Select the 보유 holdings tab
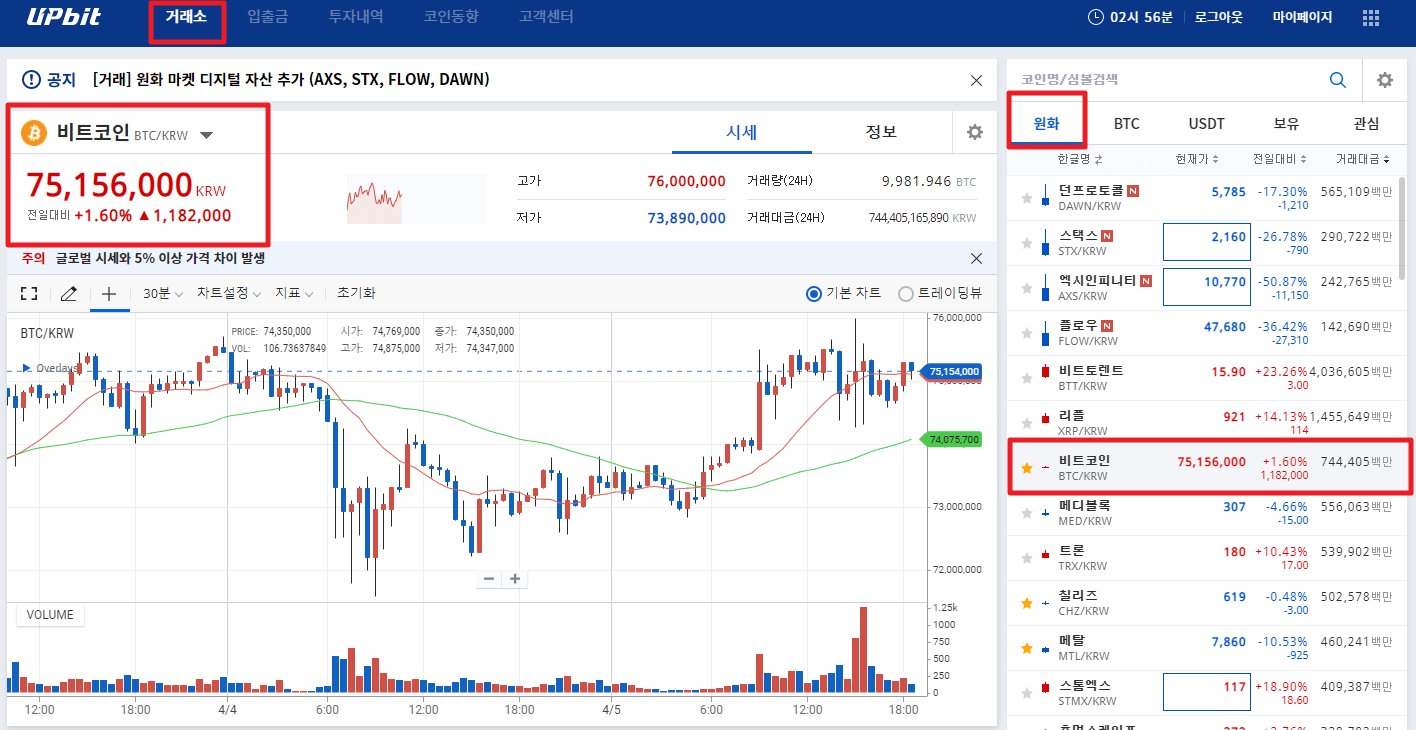This screenshot has width=1416, height=730. point(1286,124)
